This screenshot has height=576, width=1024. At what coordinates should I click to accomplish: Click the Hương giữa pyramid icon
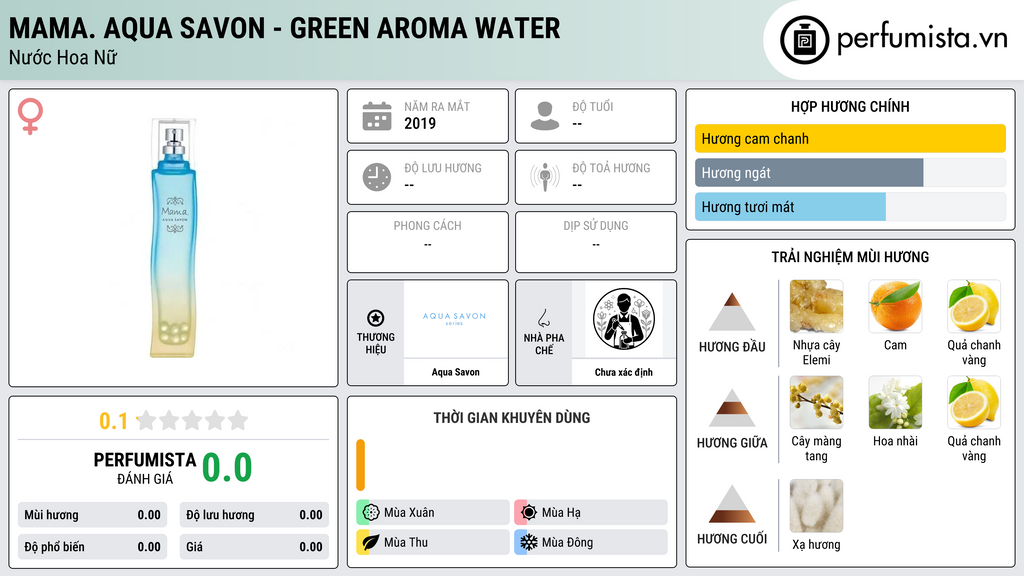(x=732, y=408)
